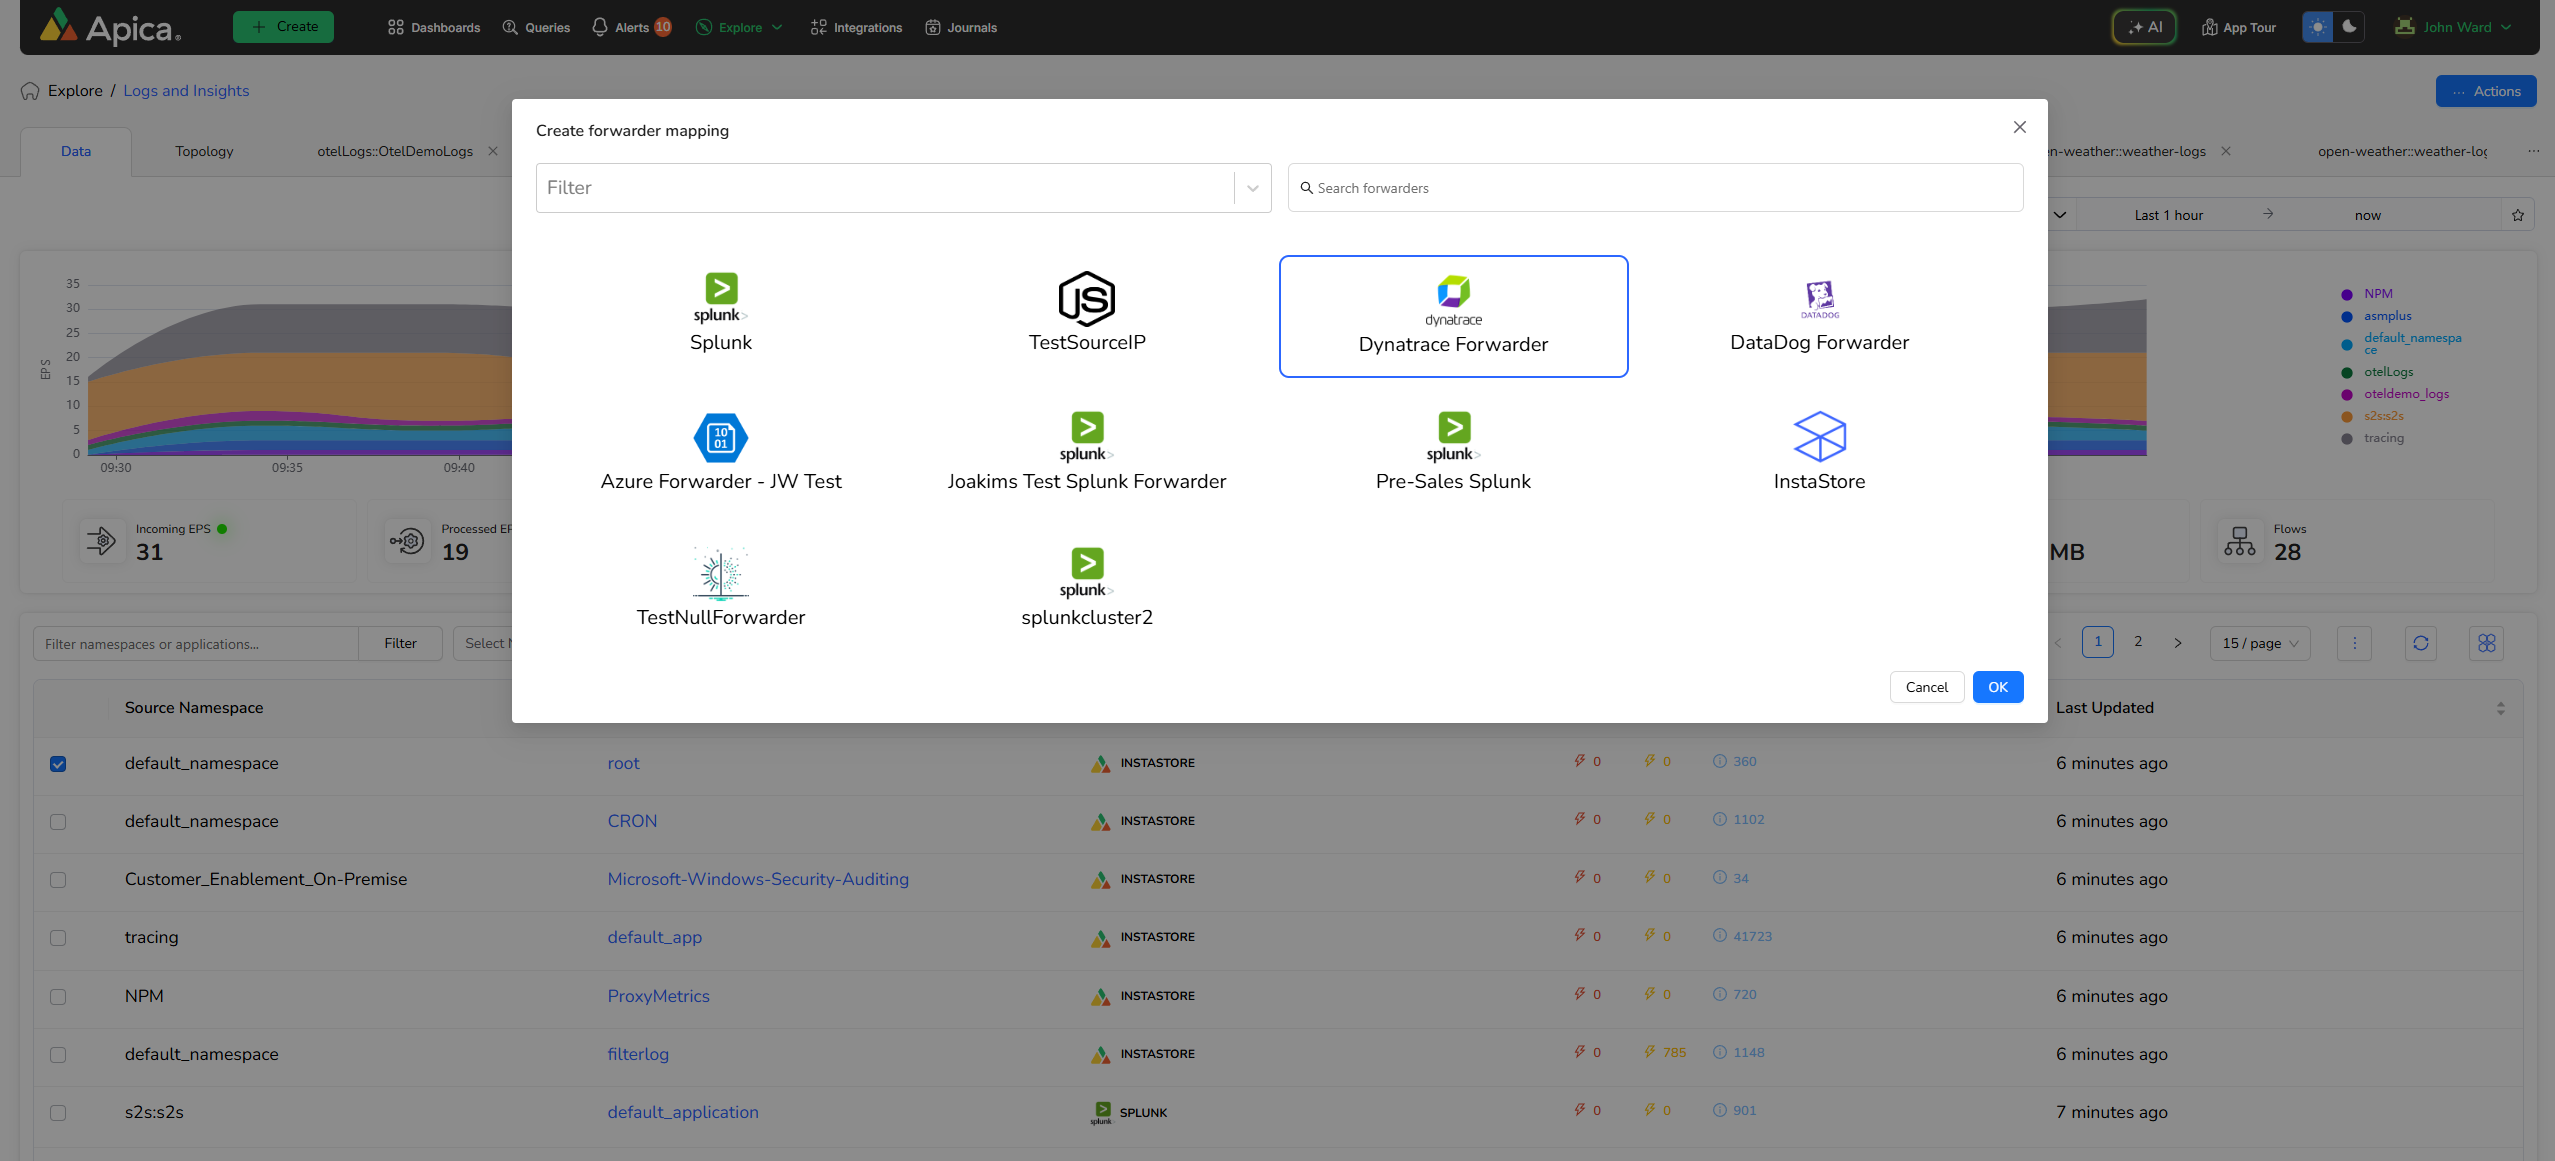2555x1161 pixels.
Task: Open the Dashboards menu
Action: [434, 27]
